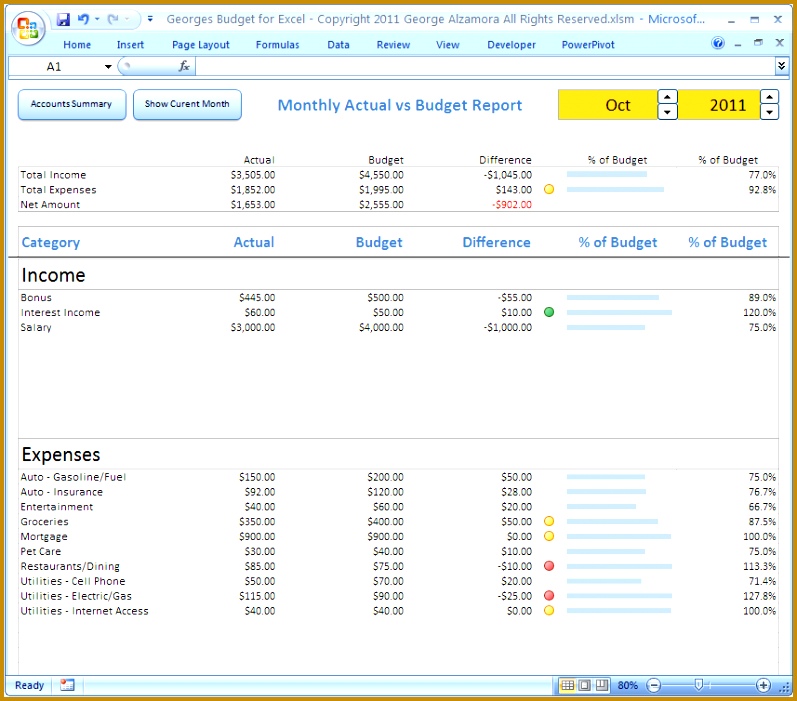Select the Expenses section heading
This screenshot has height=701, width=797.
(x=61, y=454)
